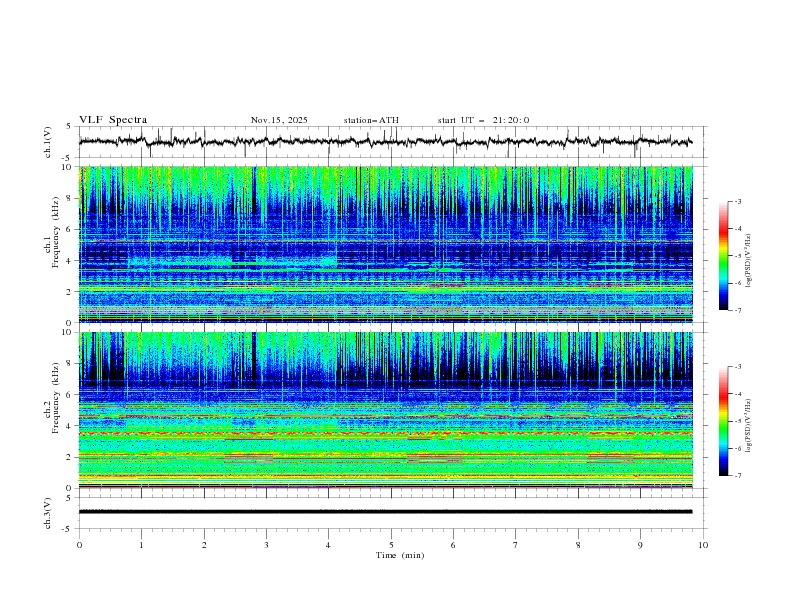Click the ch.1 "Frequency (kHz)" axis label
Viewport: 792px width, 612px height.
pos(56,233)
